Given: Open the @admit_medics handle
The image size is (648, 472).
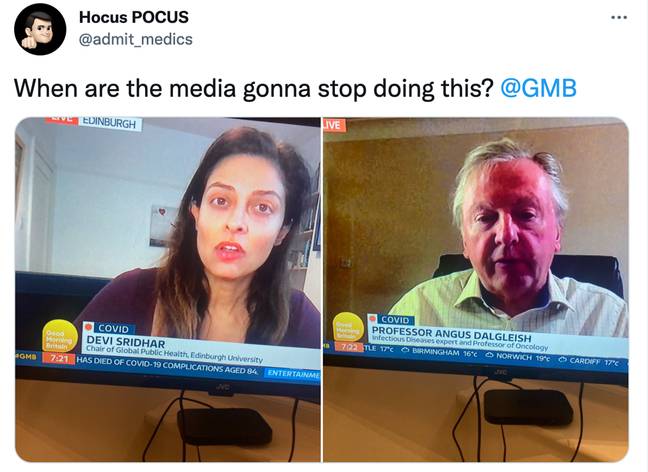Looking at the screenshot, I should [136, 39].
